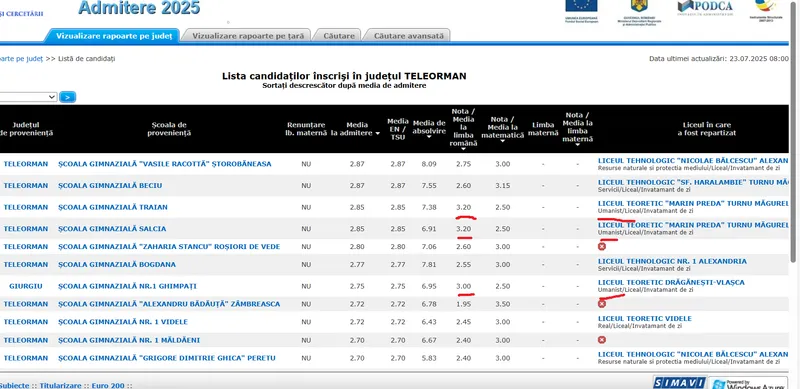The image size is (800, 389).
Task: Open Liceul Teoretic Videle link
Action: [644, 319]
